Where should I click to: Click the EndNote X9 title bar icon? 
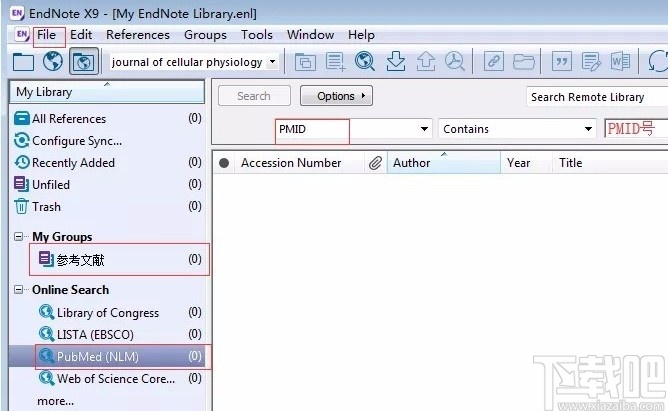[x=17, y=13]
